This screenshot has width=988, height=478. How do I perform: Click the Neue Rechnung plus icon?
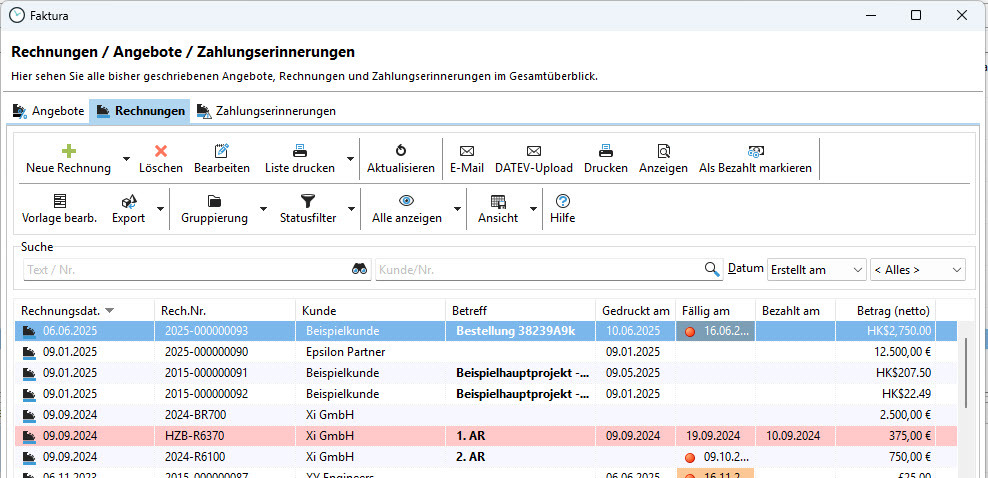[68, 151]
